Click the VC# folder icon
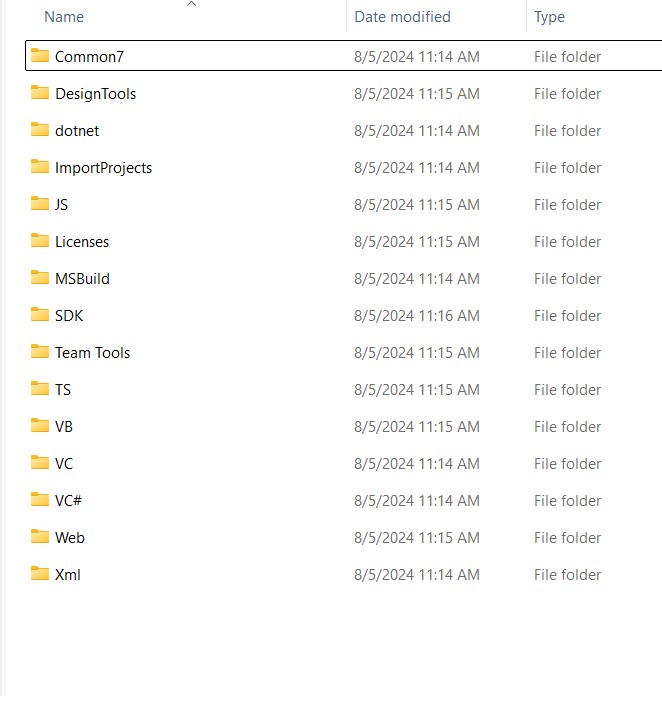The image size is (662, 706). point(40,499)
